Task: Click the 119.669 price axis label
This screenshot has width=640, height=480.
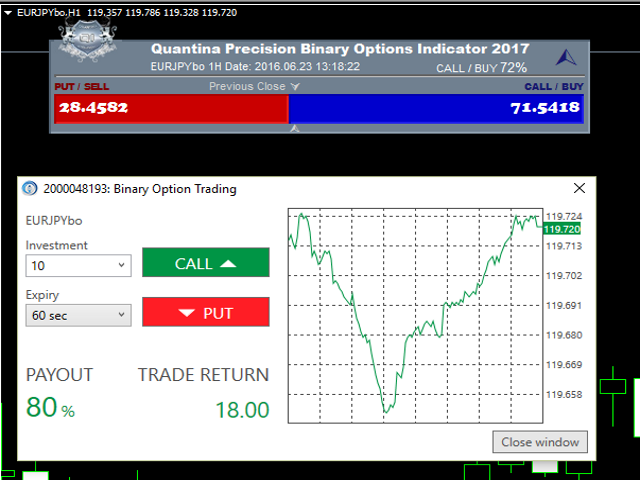Action: 564,365
